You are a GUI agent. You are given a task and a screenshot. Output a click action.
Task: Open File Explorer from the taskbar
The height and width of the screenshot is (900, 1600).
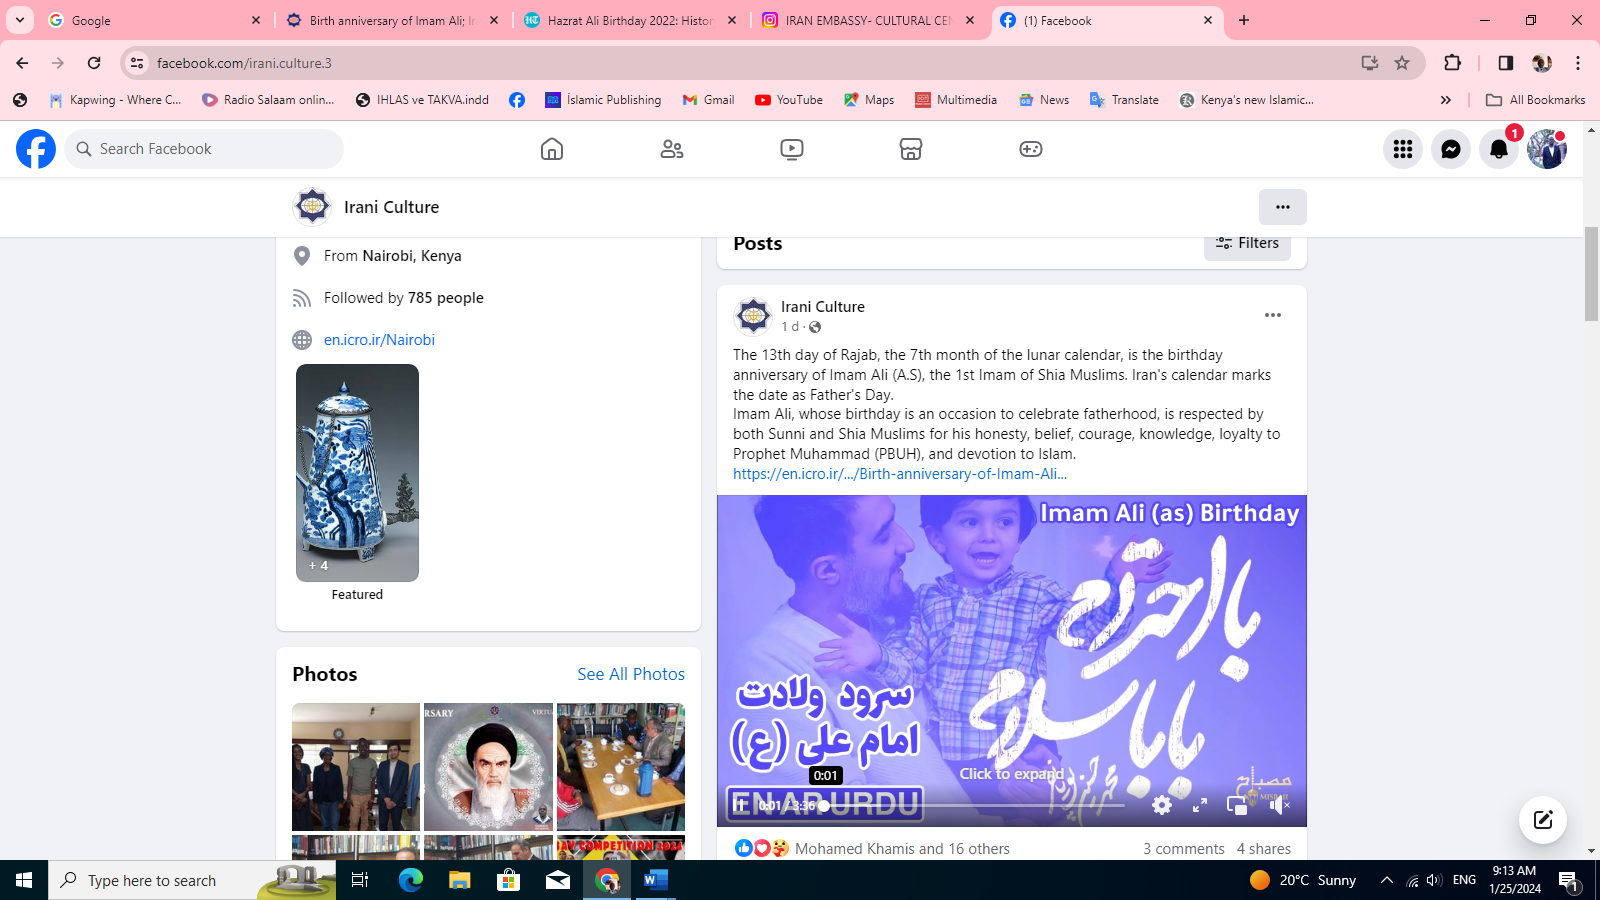[459, 880]
